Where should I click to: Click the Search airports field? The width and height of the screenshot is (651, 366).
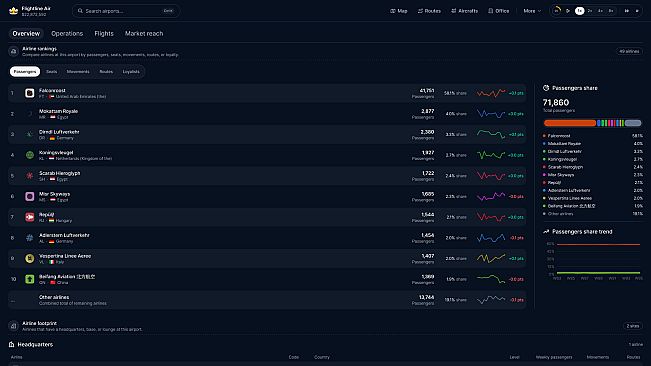(x=126, y=11)
